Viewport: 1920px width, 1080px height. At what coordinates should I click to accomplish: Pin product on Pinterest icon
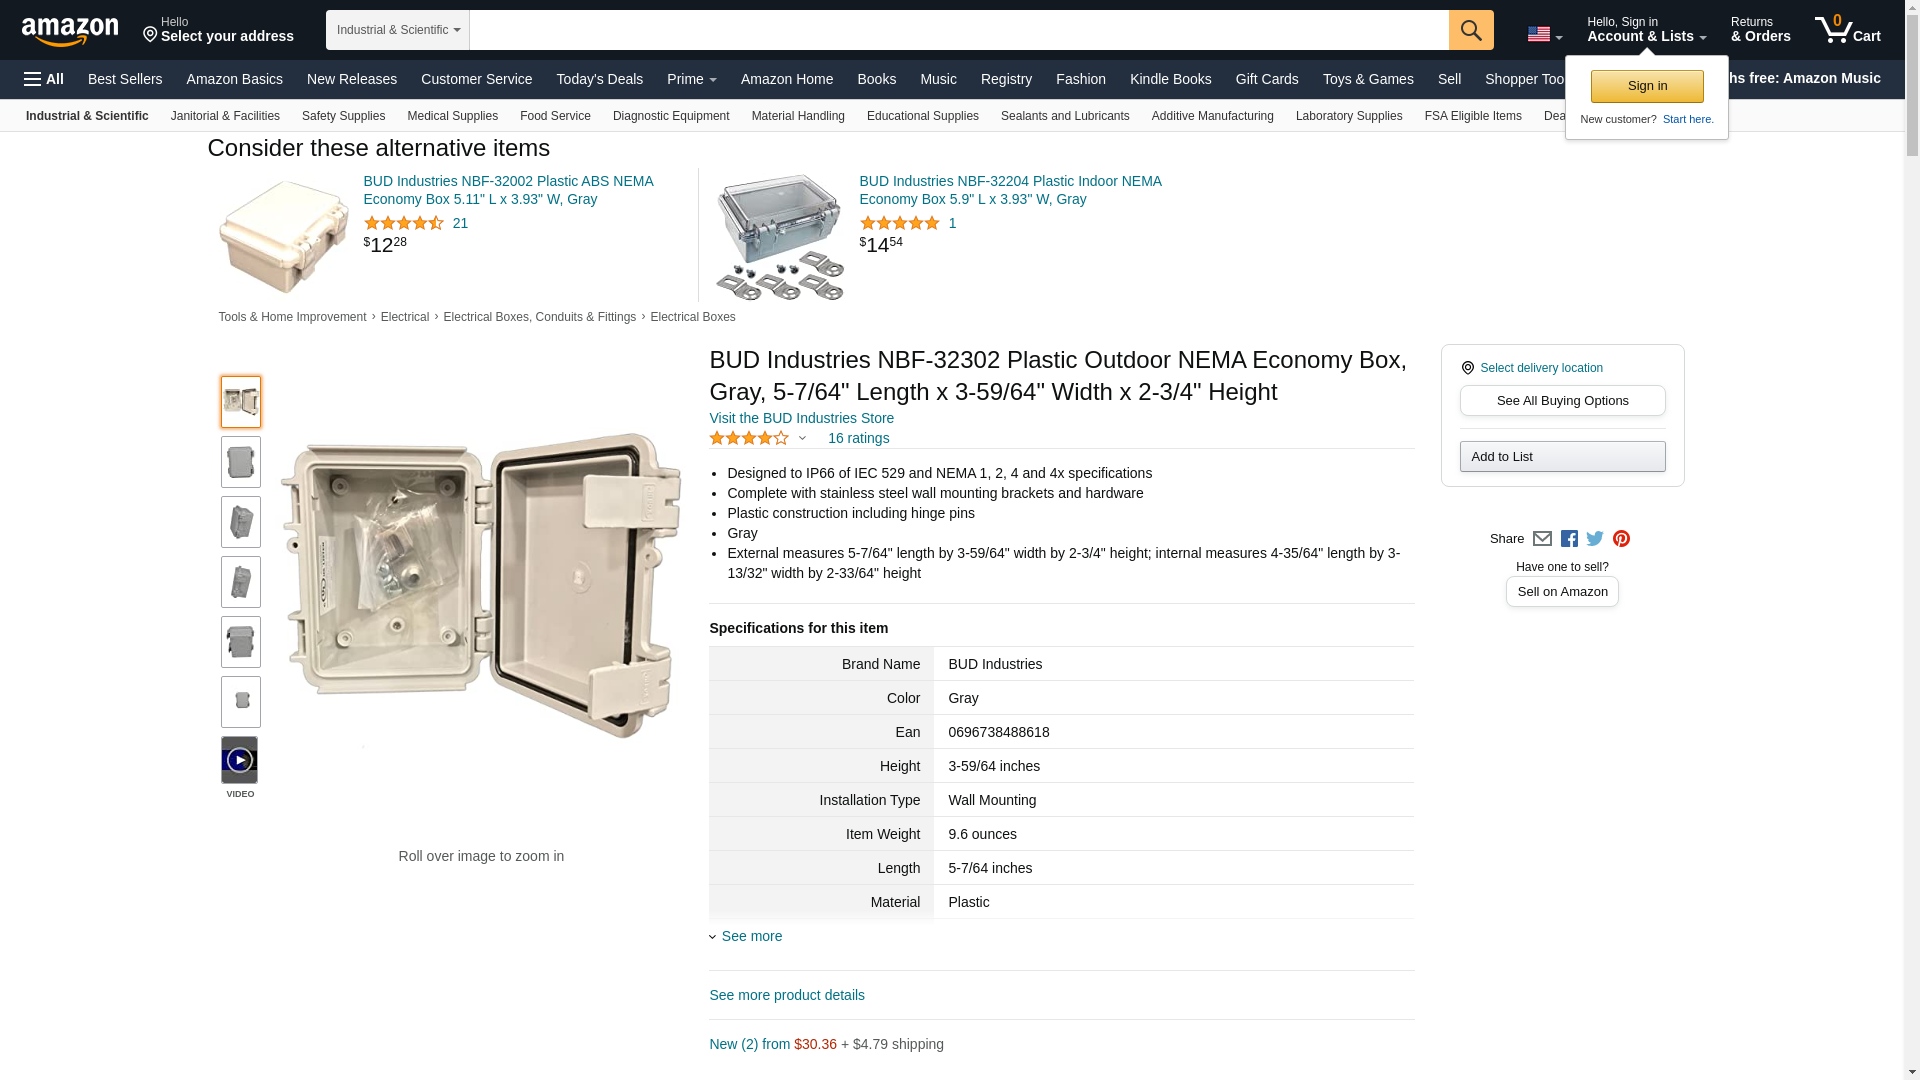(1621, 539)
